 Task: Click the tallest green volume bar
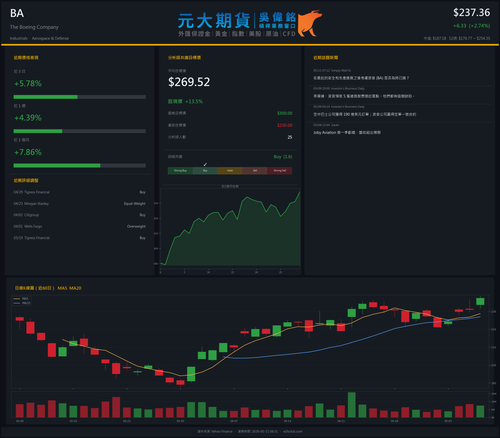pyautogui.click(x=352, y=405)
